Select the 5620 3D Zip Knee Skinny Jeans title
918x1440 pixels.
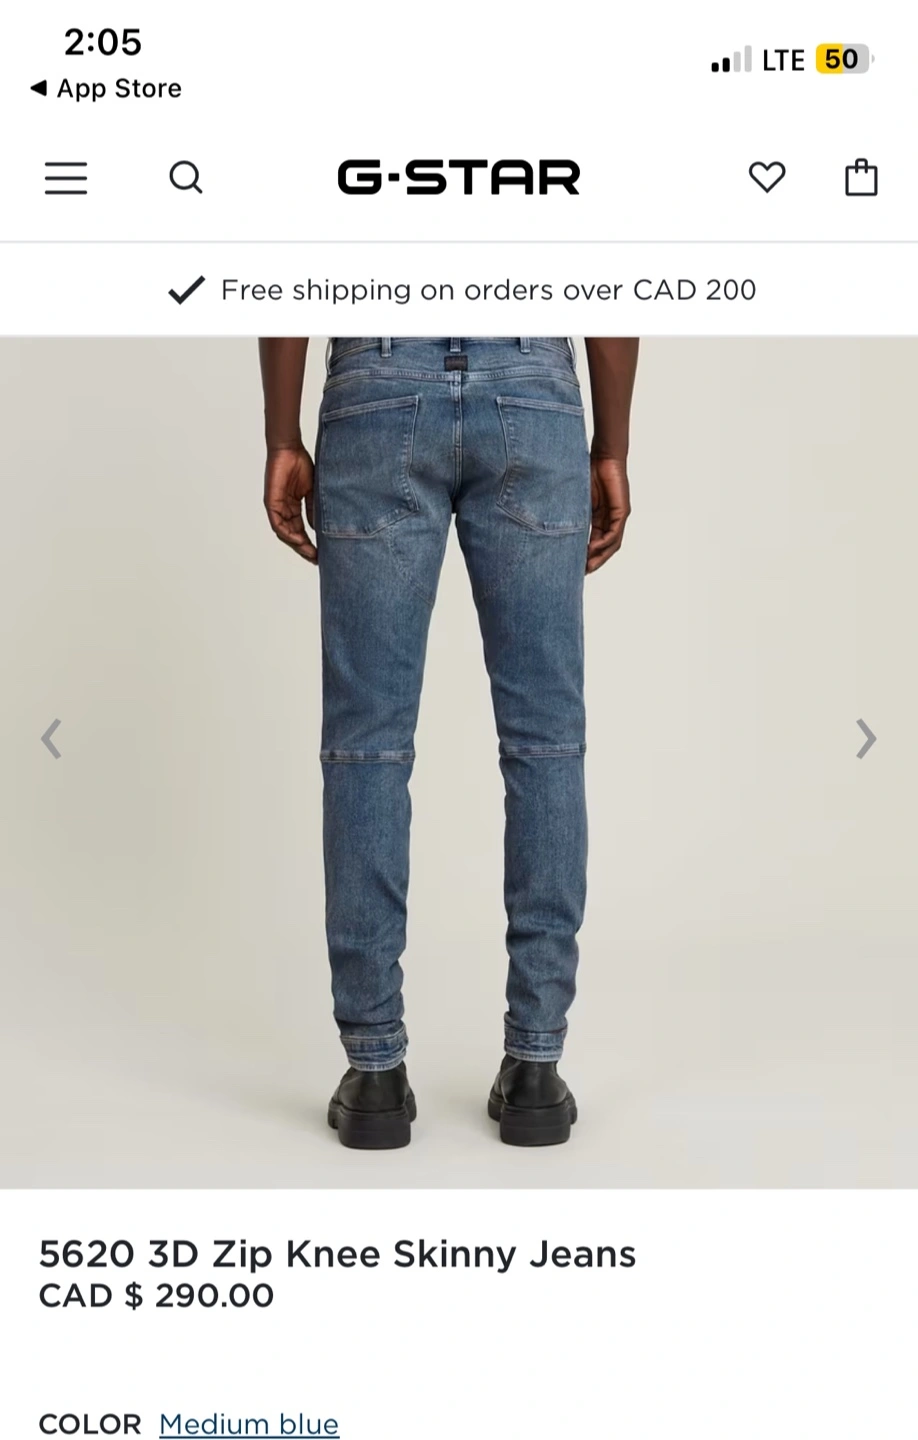(337, 1253)
